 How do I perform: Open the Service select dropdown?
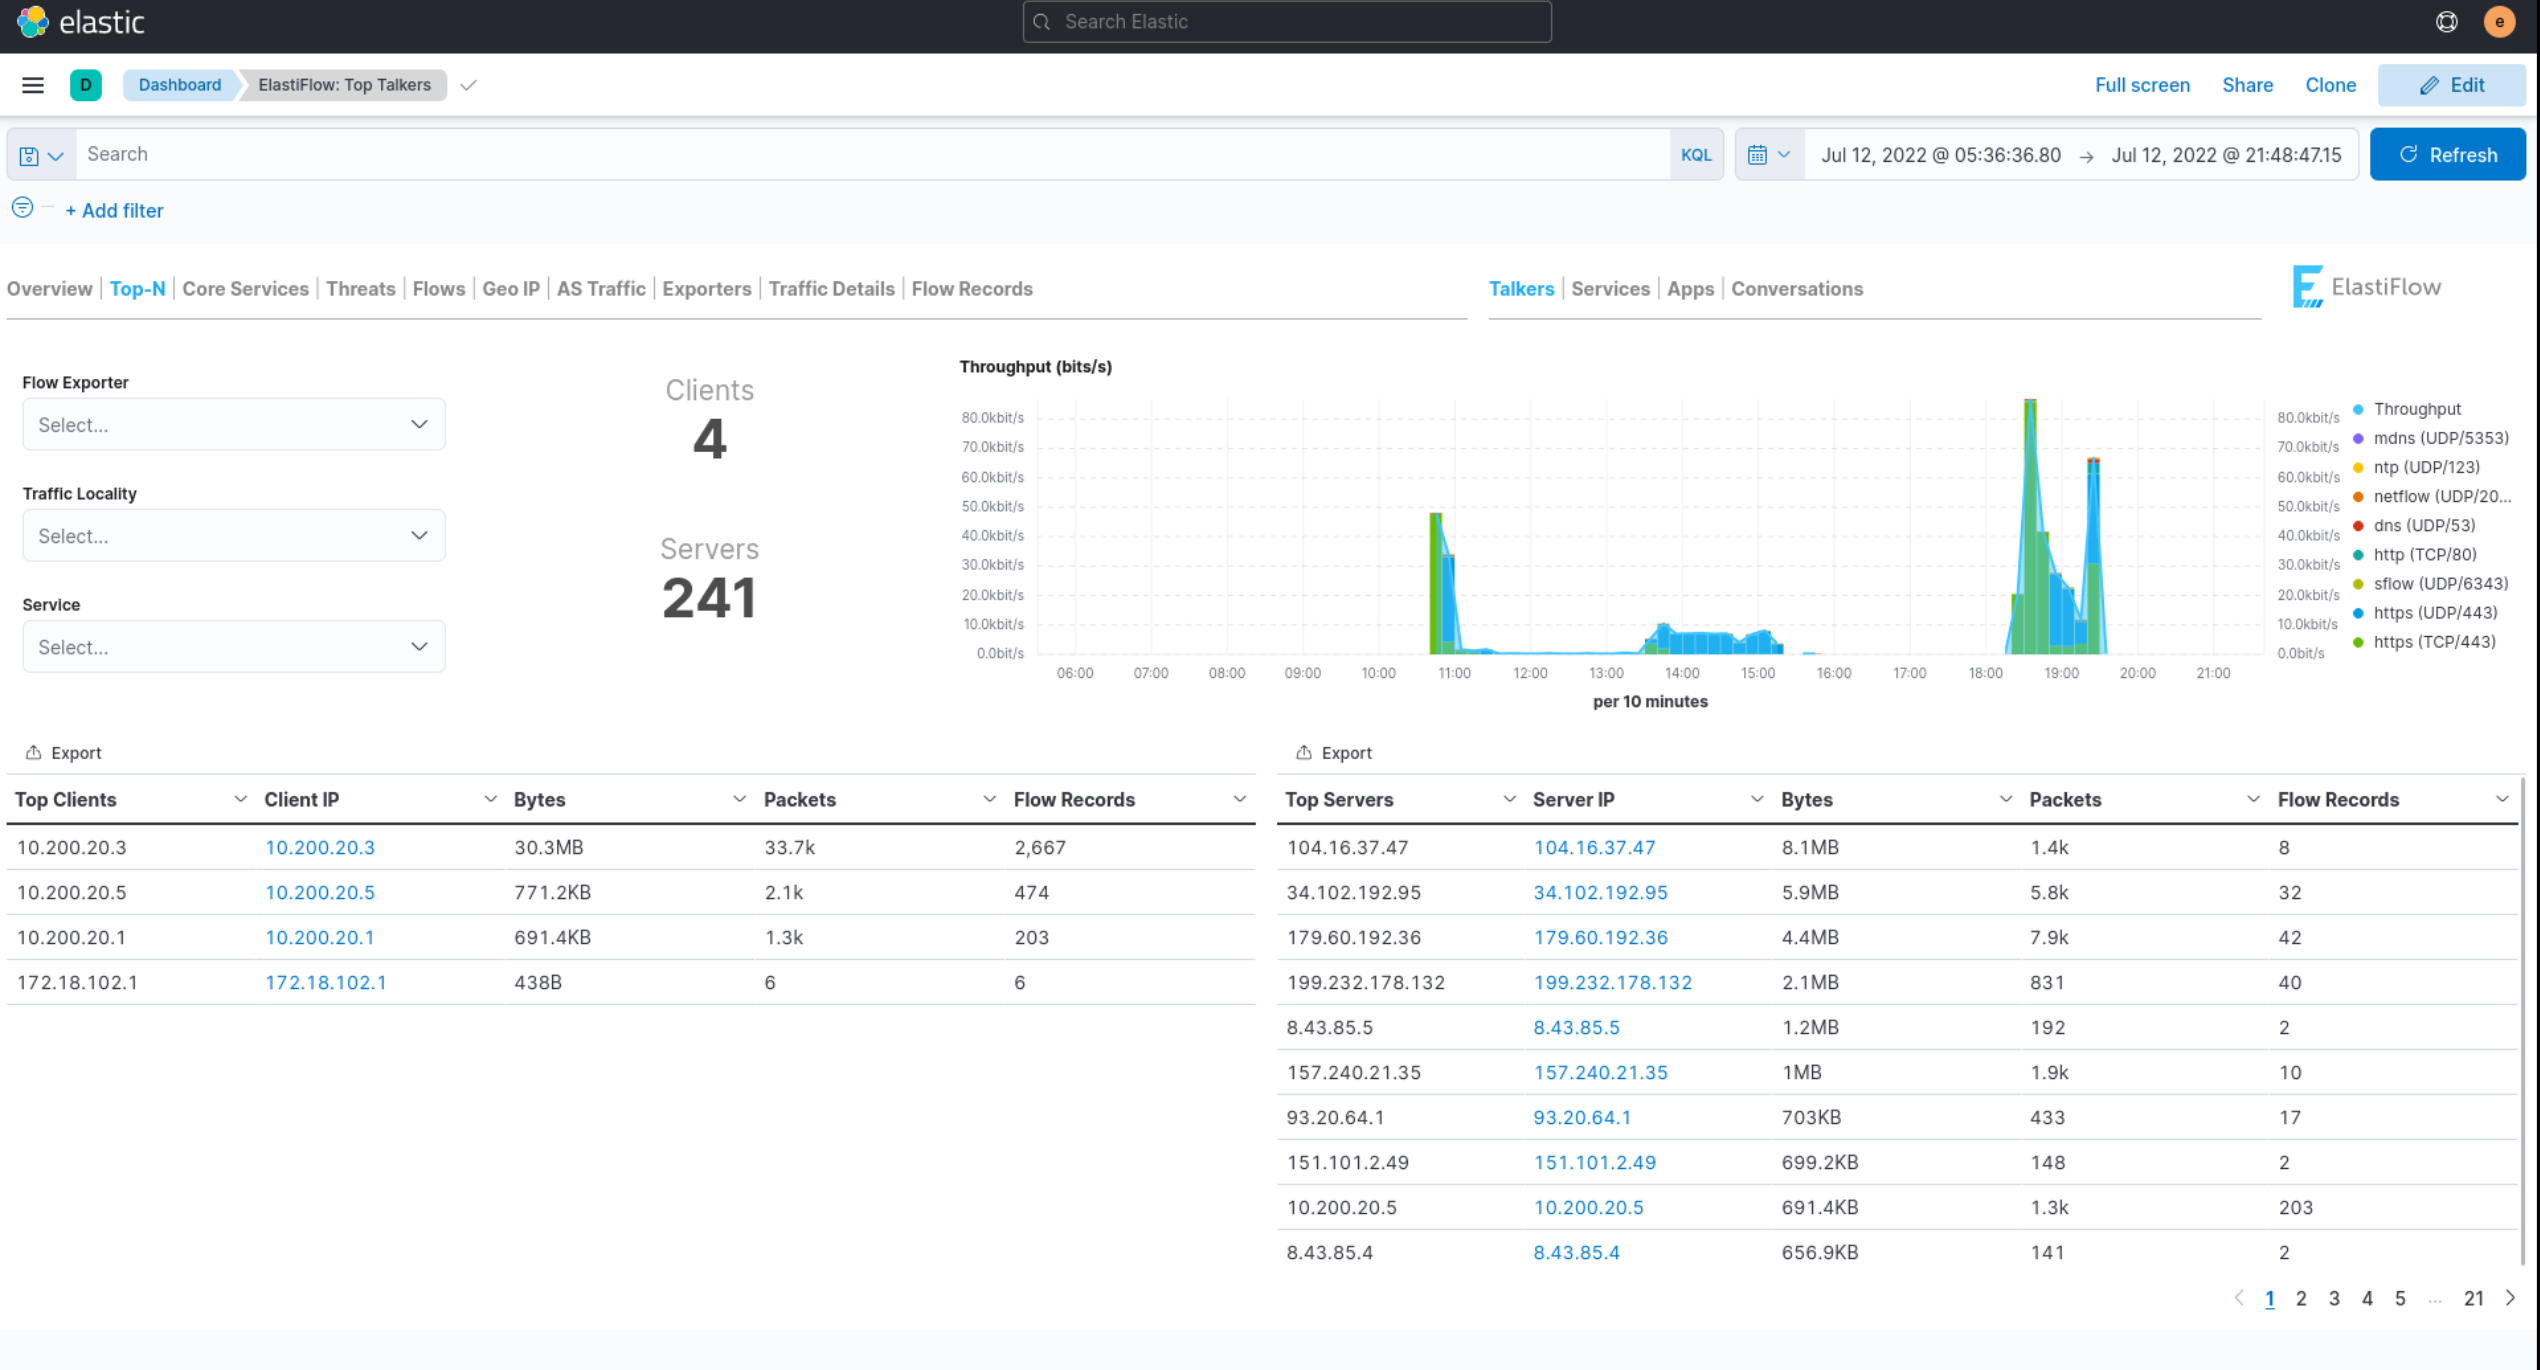click(233, 647)
